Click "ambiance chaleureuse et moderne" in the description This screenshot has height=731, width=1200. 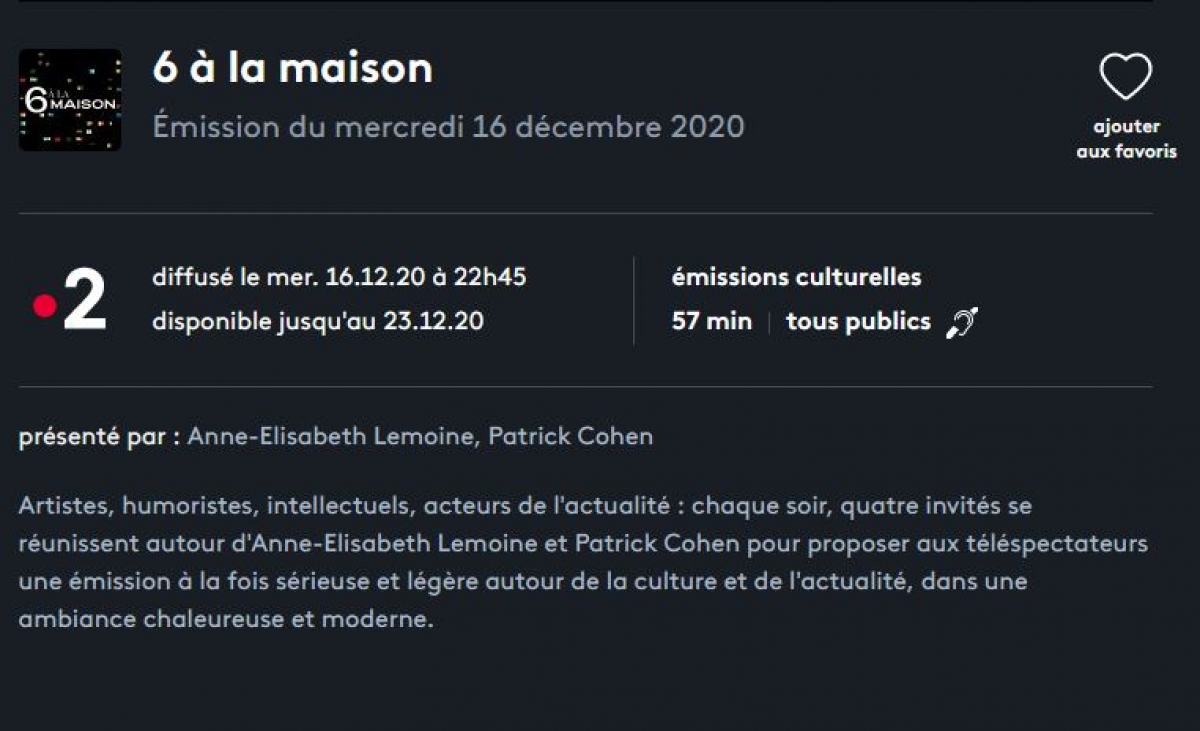225,619
